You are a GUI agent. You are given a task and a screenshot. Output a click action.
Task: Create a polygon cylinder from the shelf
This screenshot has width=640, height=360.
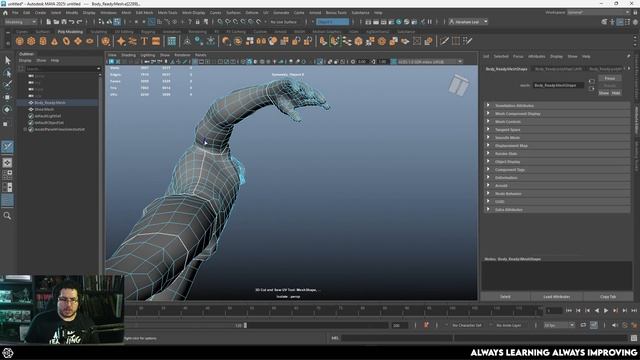coord(43,41)
